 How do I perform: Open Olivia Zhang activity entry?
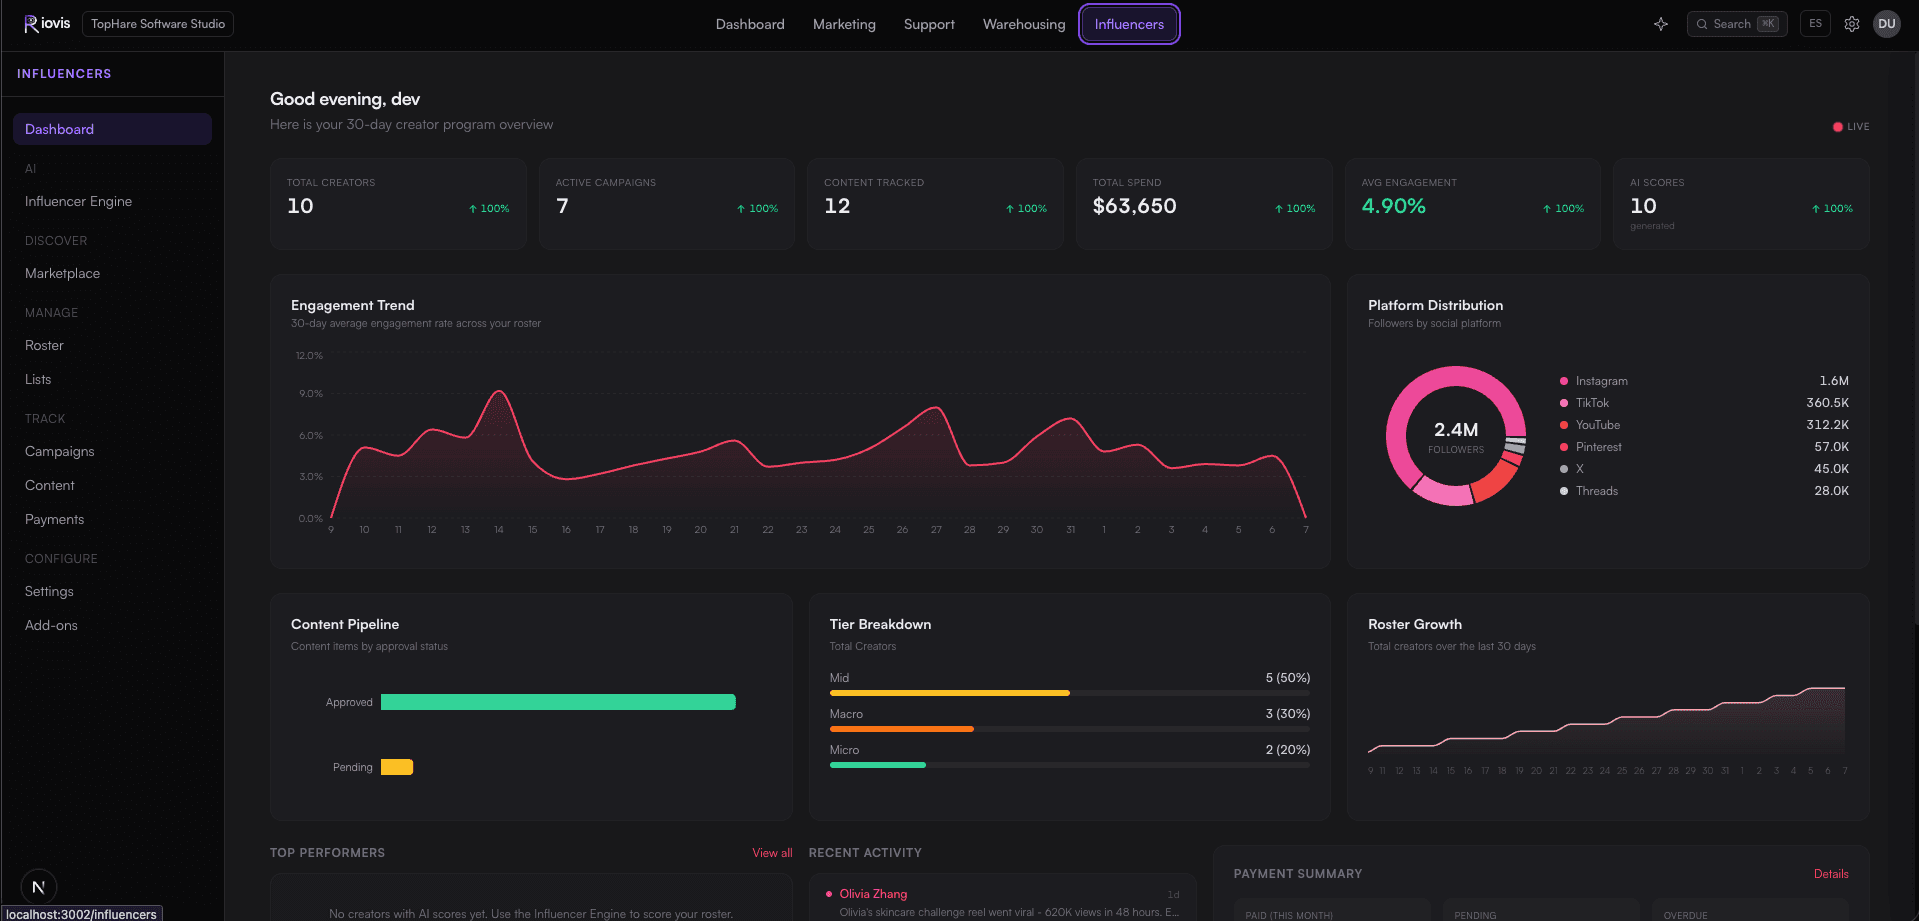coord(1003,902)
